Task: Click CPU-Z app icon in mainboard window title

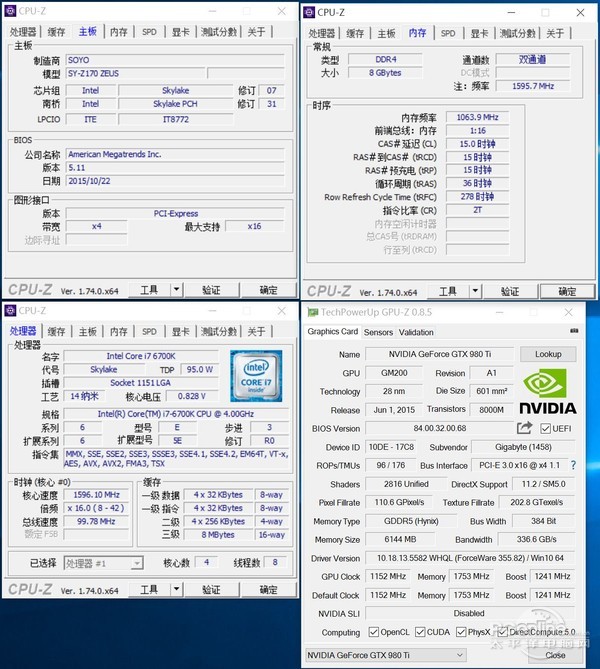Action: click(x=10, y=11)
